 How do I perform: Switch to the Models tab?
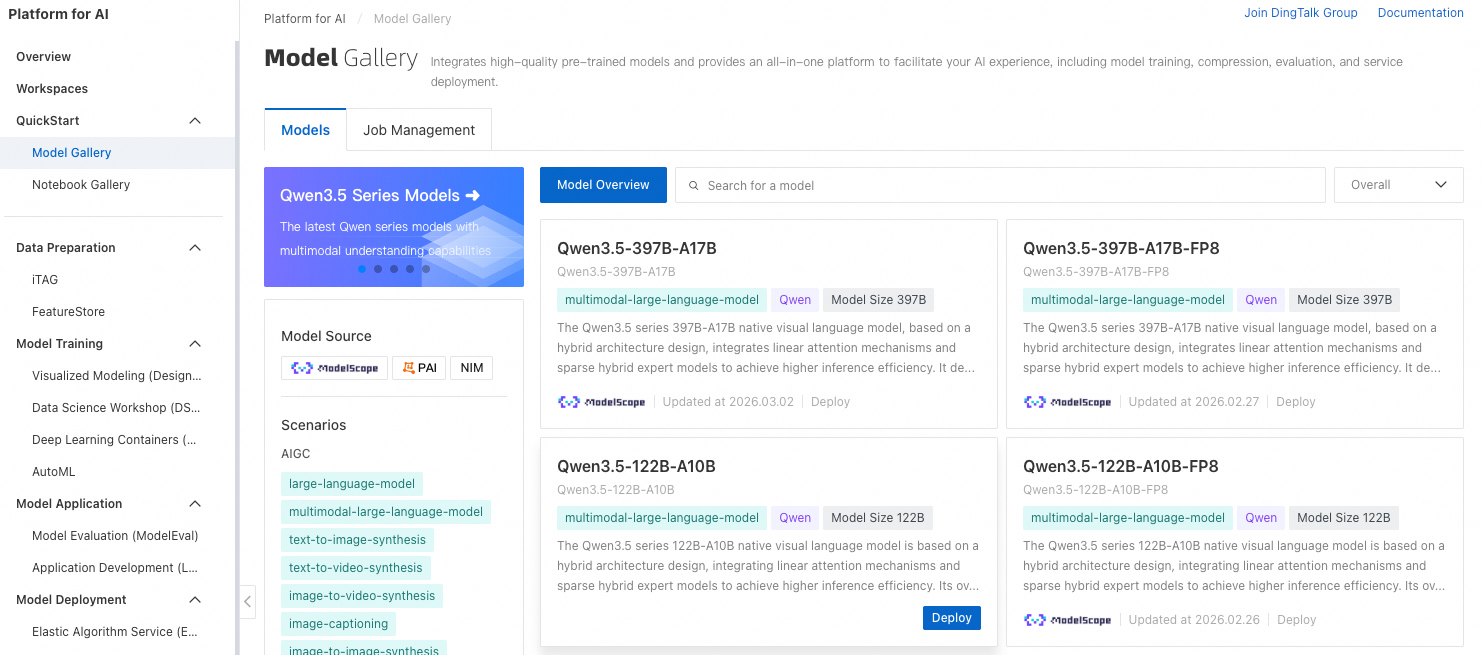(x=305, y=130)
